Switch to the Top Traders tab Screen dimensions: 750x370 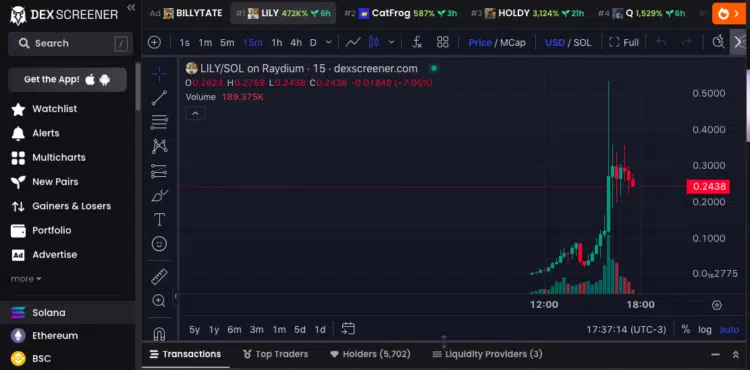[276, 354]
